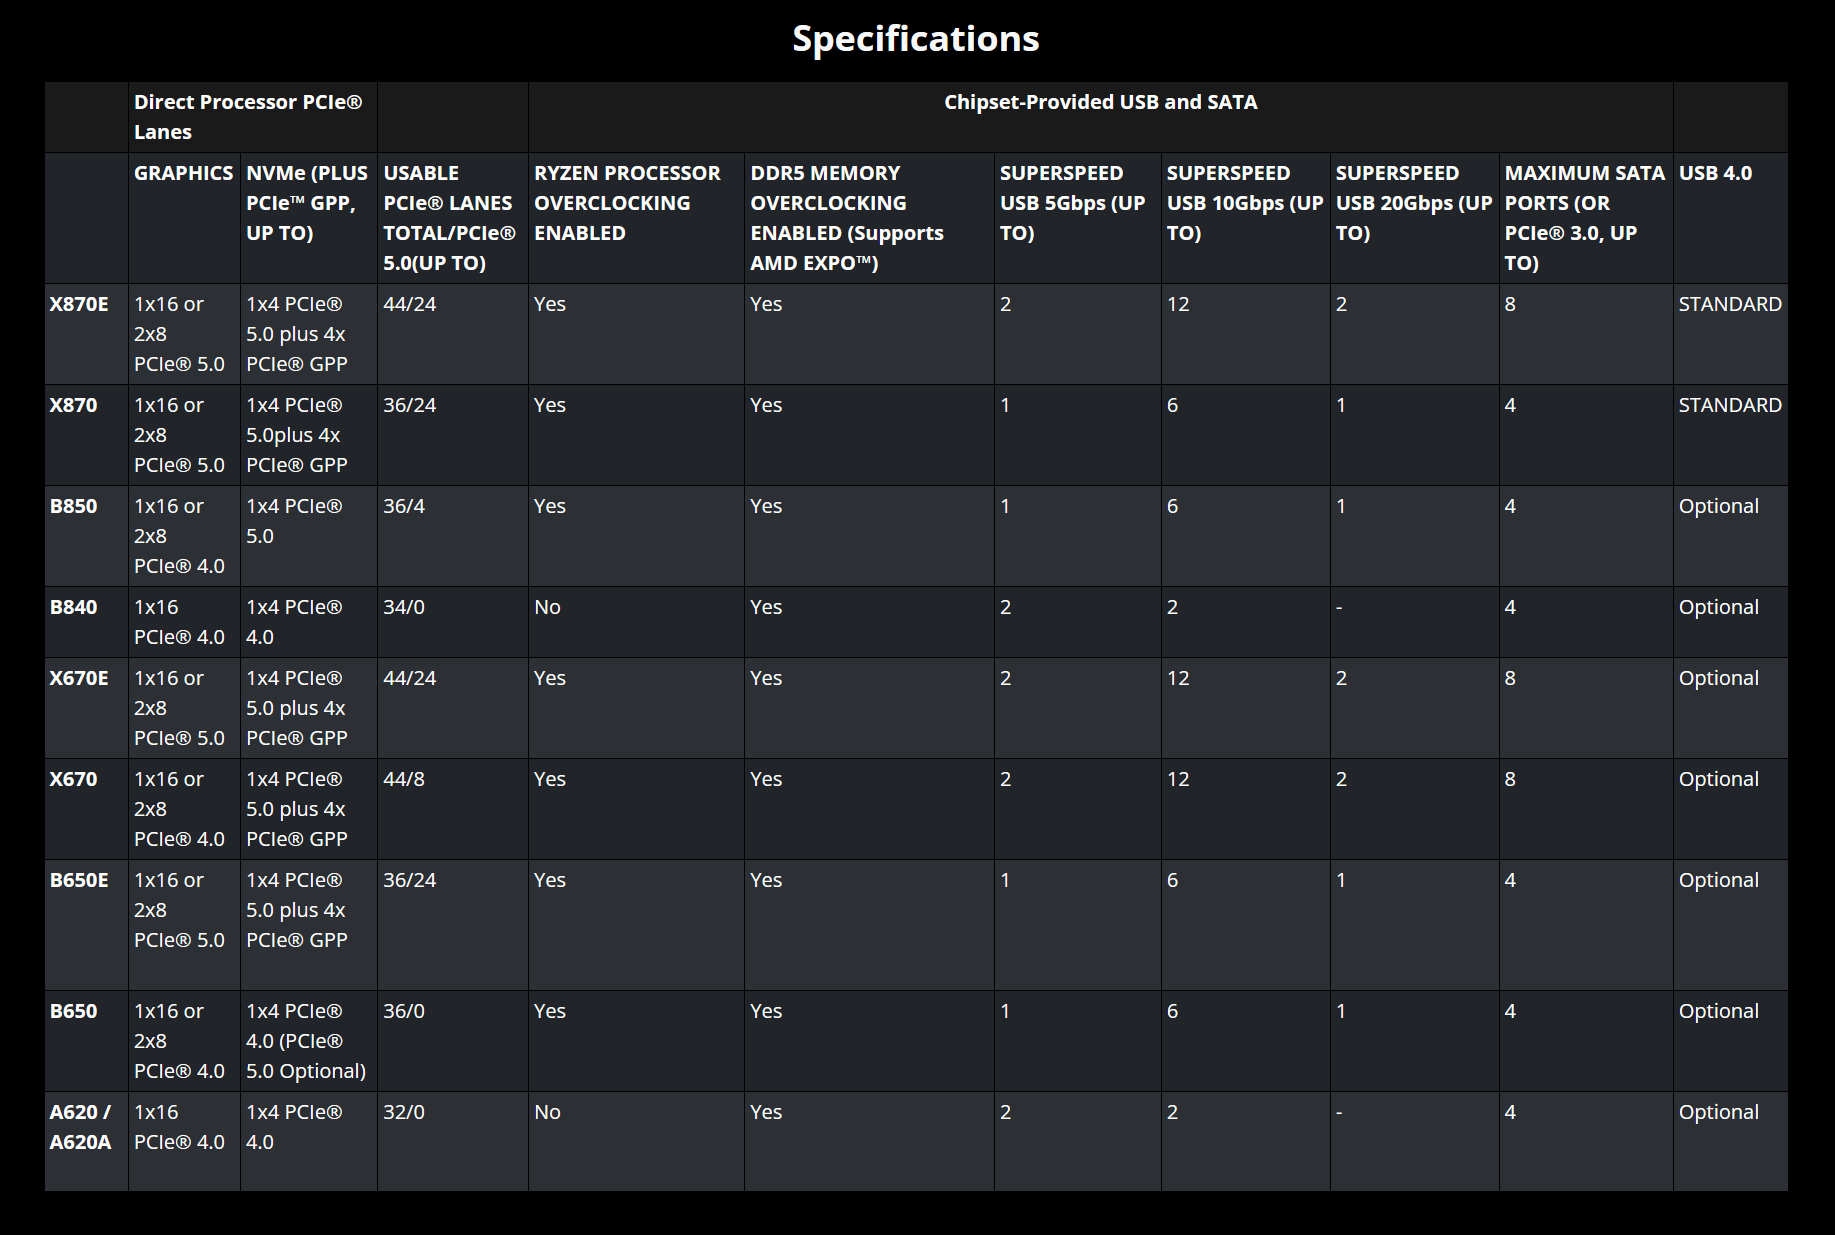Click the 6 USB 10Gbps cell in B850 row
This screenshot has width=1835, height=1235.
(x=1245, y=536)
